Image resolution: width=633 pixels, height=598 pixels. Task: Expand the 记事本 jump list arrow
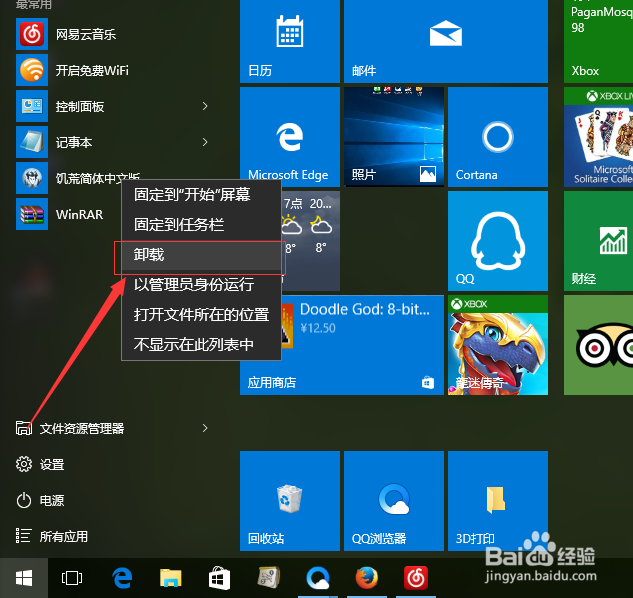tap(205, 142)
